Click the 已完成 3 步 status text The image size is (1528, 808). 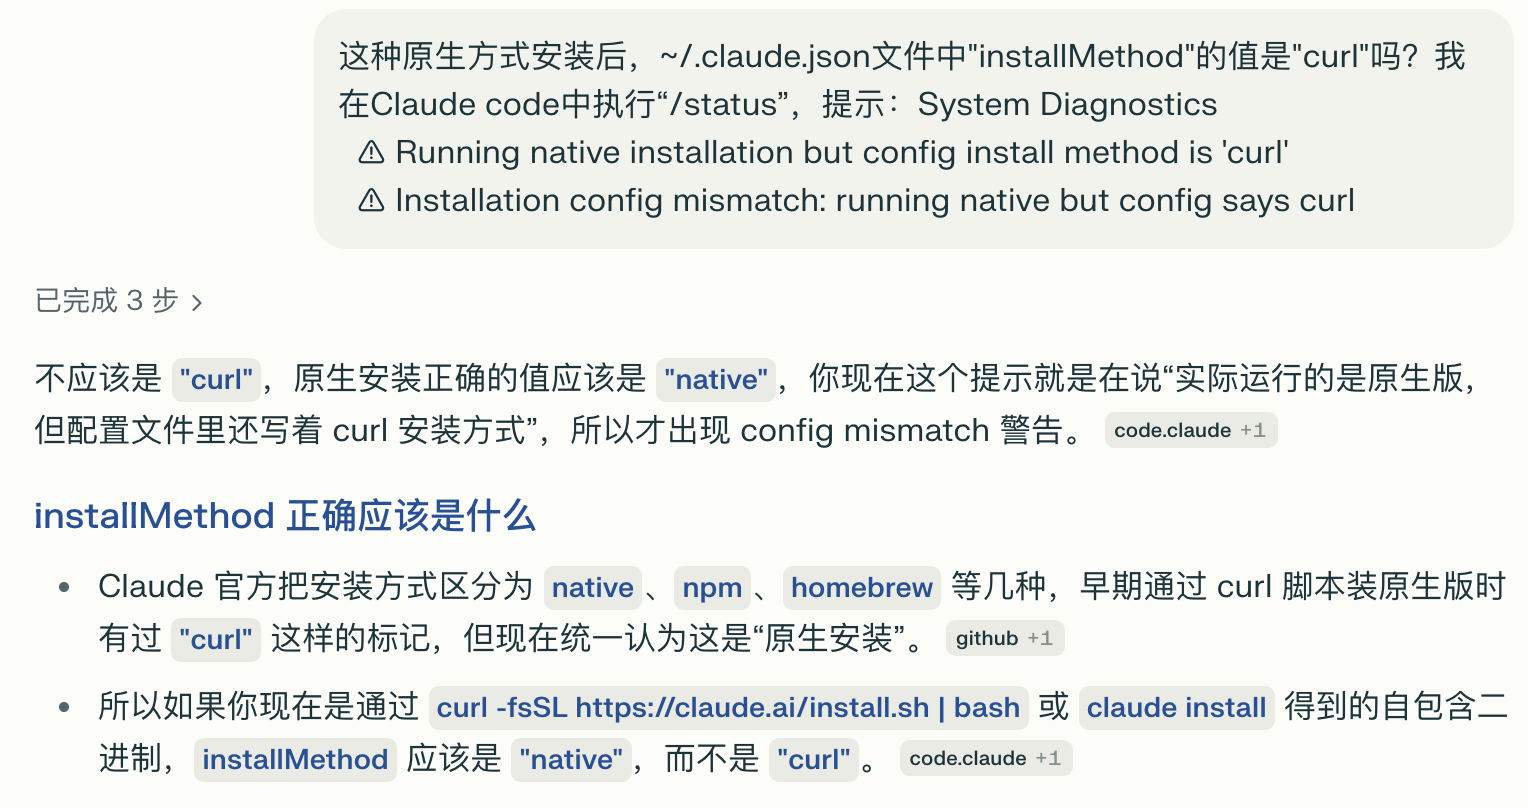106,301
